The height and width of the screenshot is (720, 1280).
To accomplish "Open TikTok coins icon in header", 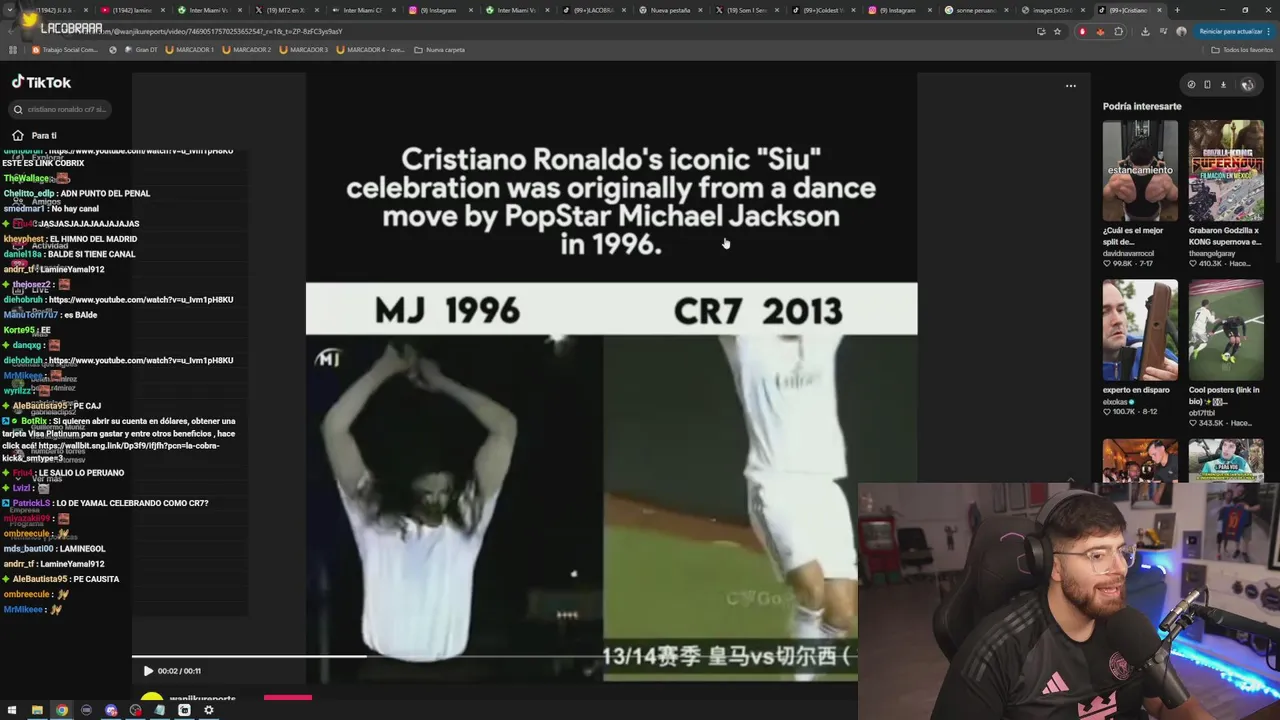I will pos(1191,85).
